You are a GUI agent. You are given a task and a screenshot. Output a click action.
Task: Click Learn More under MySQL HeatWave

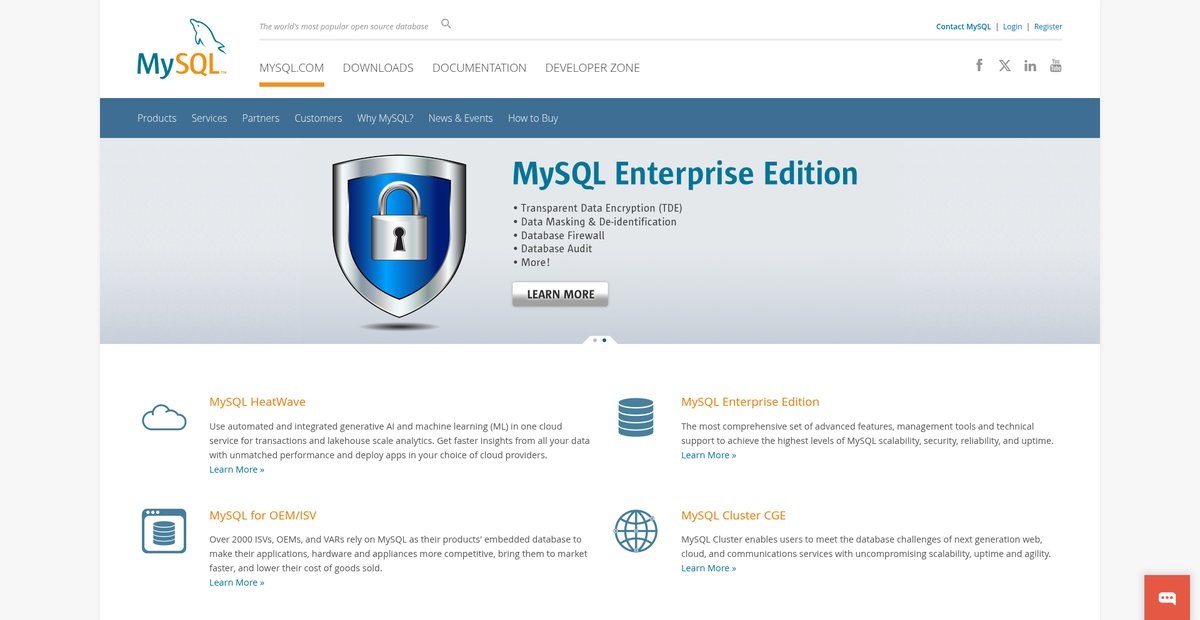click(237, 469)
